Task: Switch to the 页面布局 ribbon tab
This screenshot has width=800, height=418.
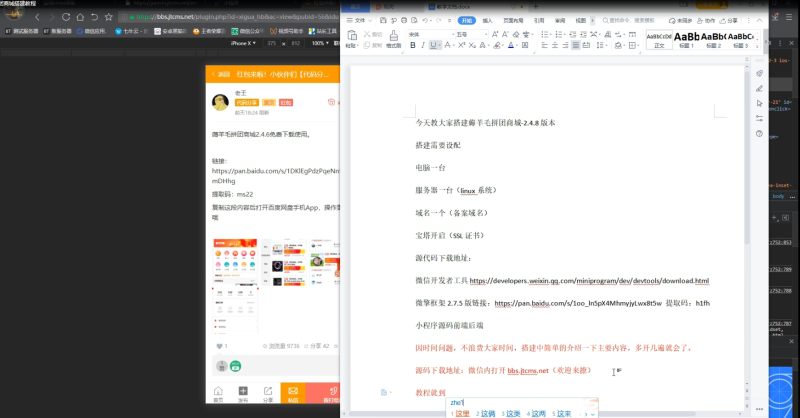Action: pyautogui.click(x=513, y=20)
